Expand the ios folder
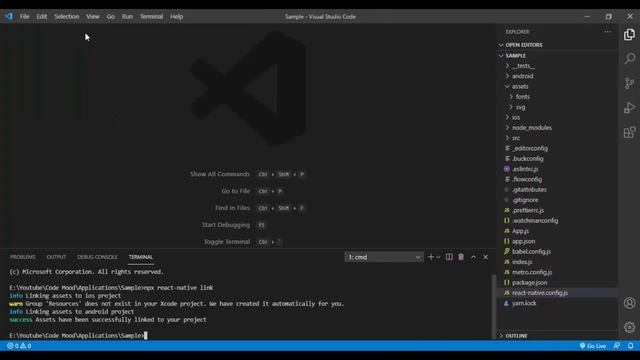The height and width of the screenshot is (360, 640). [x=558, y=117]
